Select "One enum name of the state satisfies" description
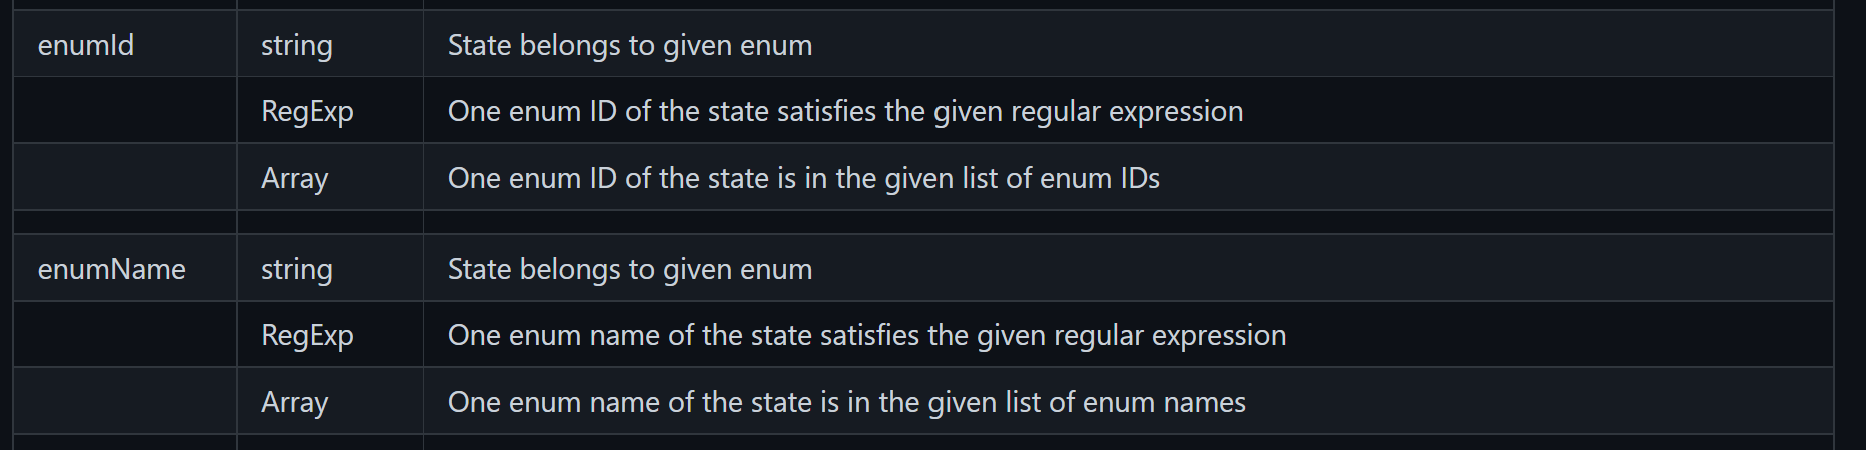The height and width of the screenshot is (450, 1866). (x=866, y=335)
